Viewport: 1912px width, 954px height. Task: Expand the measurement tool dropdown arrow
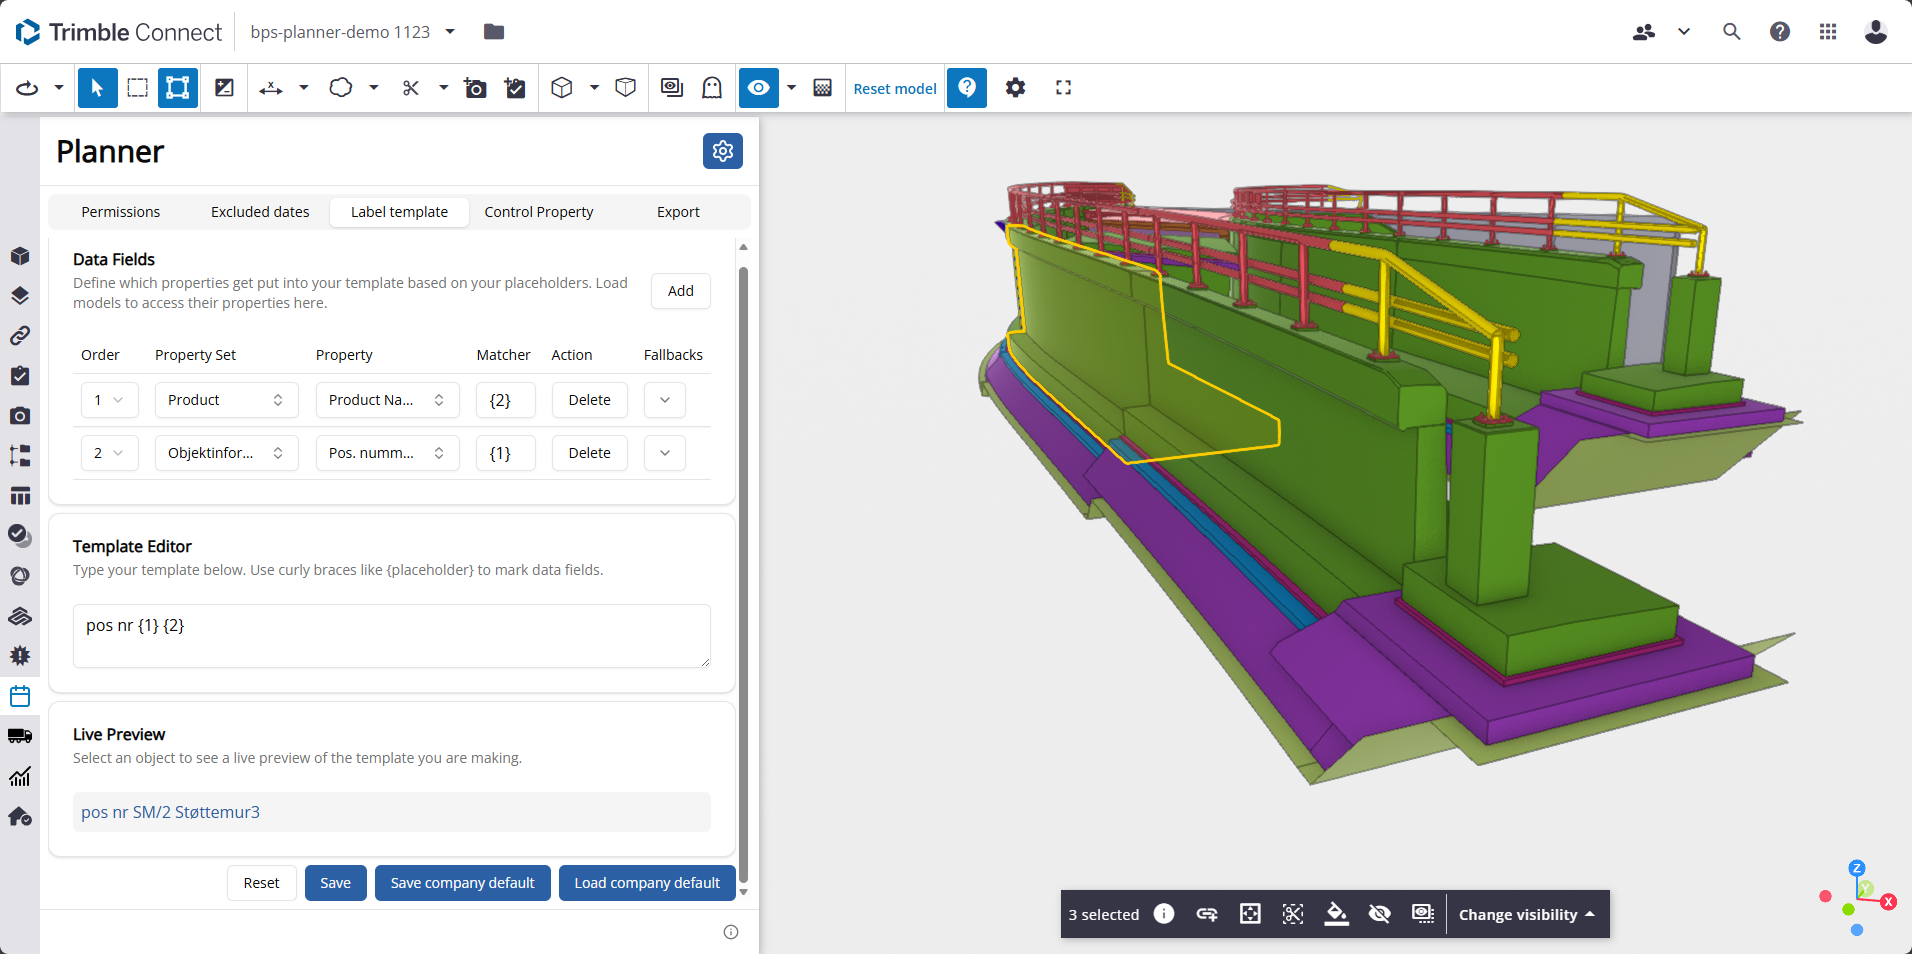[304, 88]
